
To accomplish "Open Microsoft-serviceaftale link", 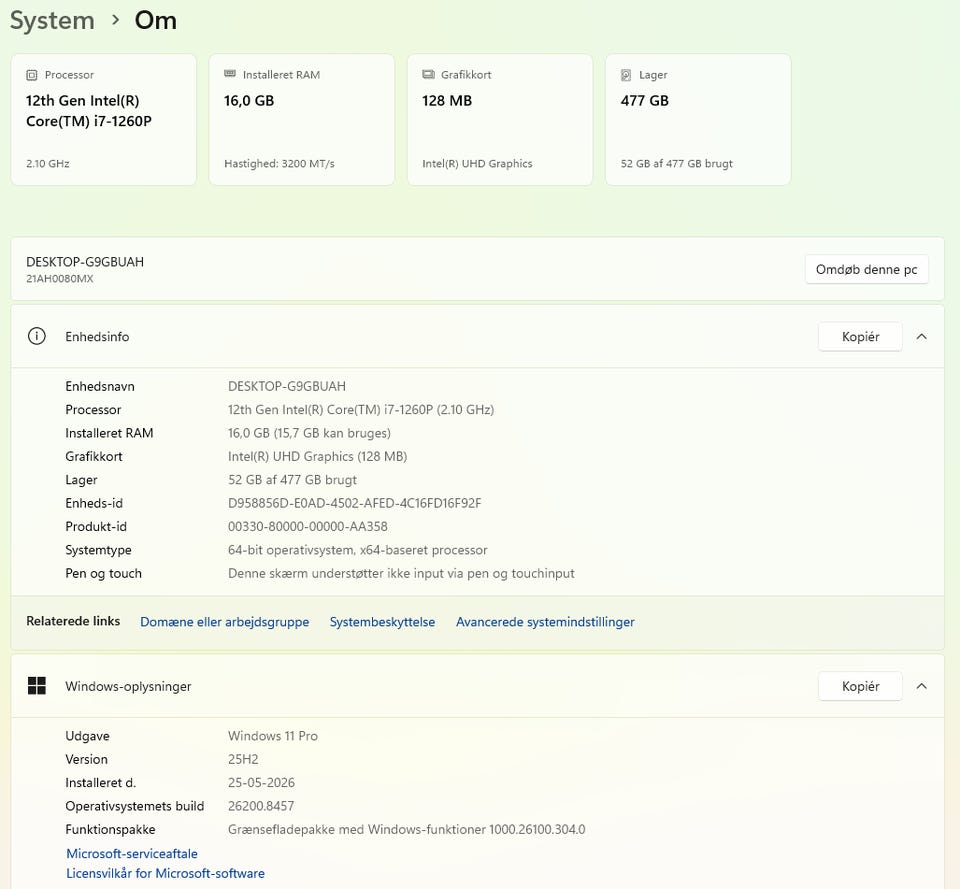I will (x=132, y=853).
